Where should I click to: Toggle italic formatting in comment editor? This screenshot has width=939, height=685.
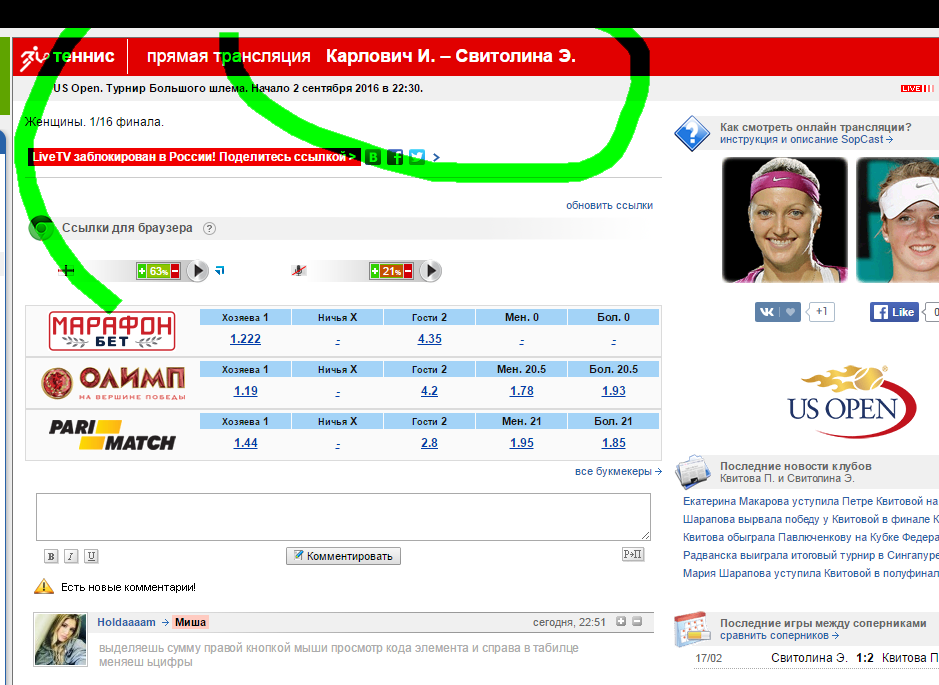coord(71,556)
